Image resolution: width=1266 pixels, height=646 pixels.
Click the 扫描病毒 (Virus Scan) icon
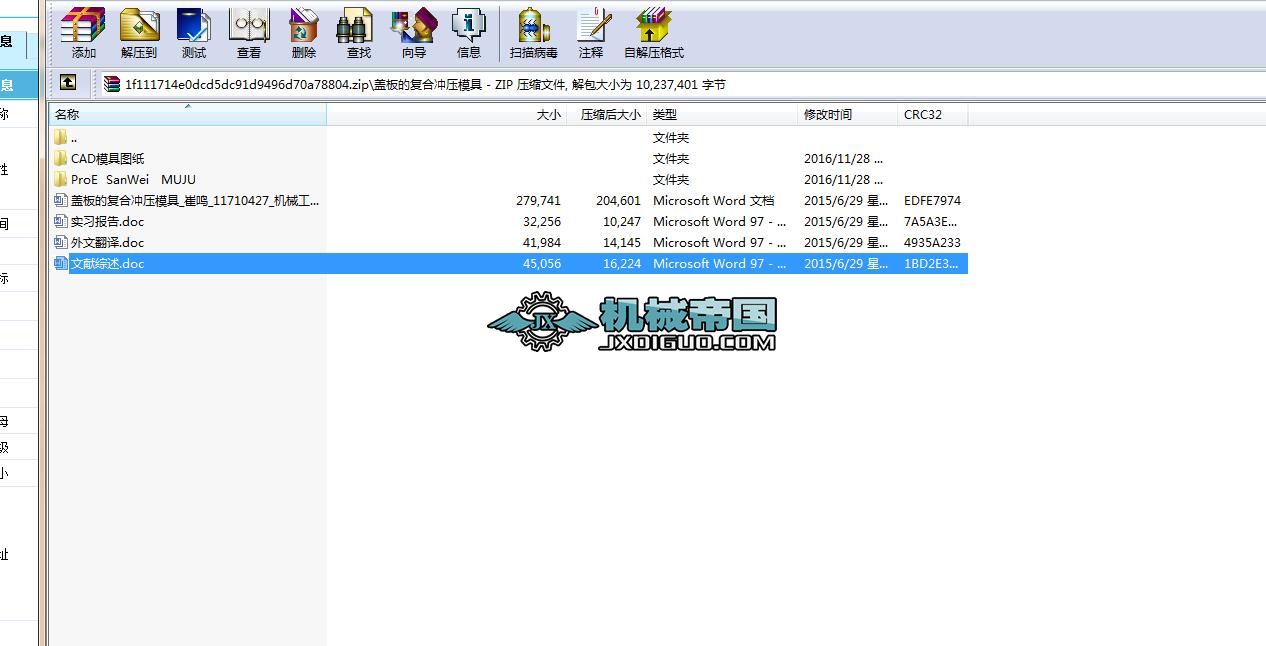point(533,25)
